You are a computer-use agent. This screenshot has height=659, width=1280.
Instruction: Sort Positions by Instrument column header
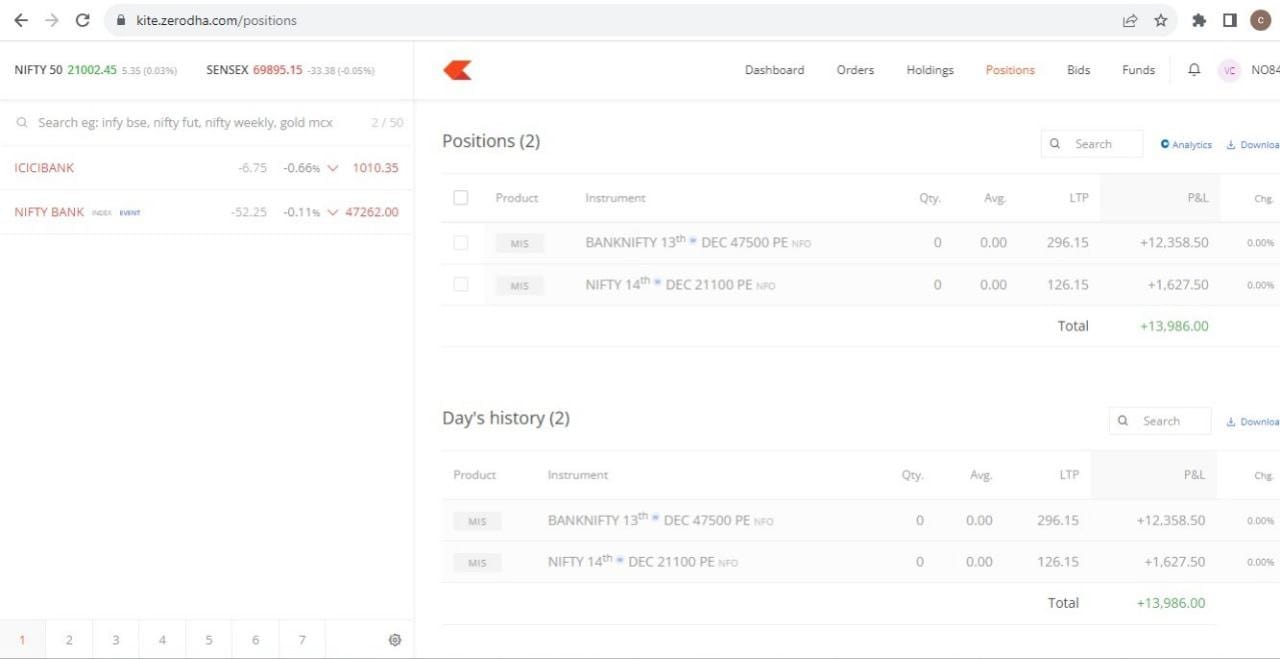coord(615,198)
